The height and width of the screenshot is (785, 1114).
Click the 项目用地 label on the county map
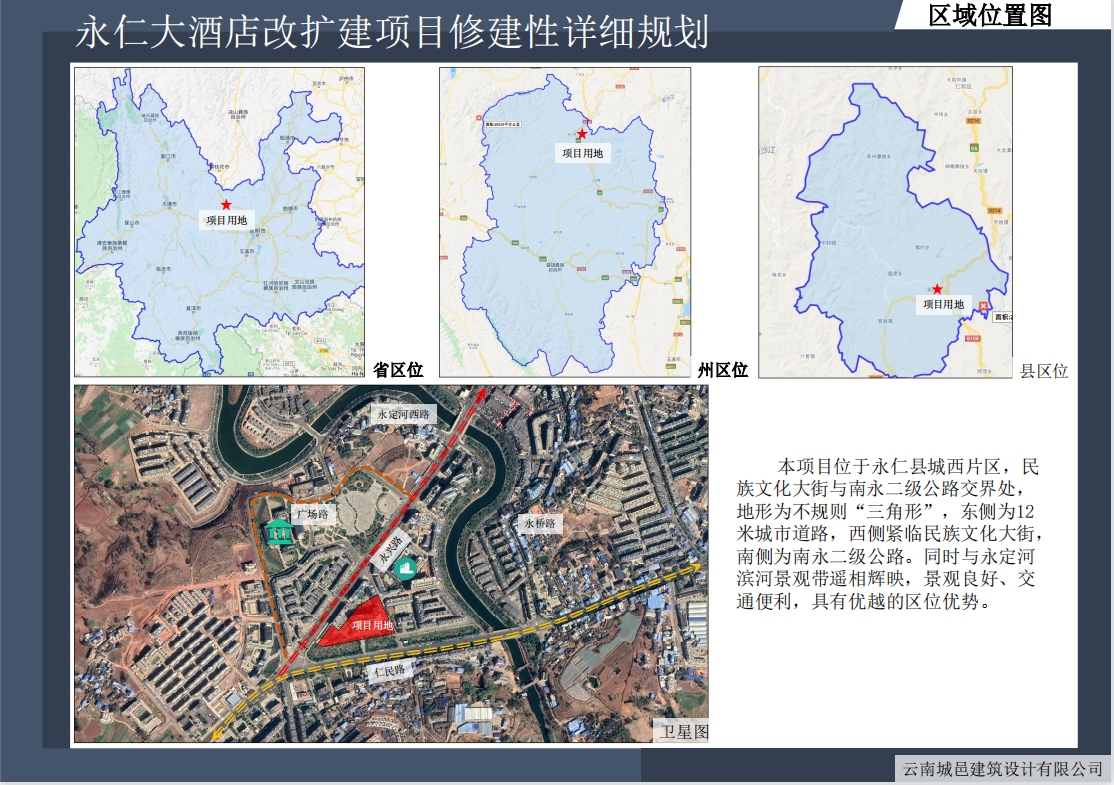(x=943, y=305)
